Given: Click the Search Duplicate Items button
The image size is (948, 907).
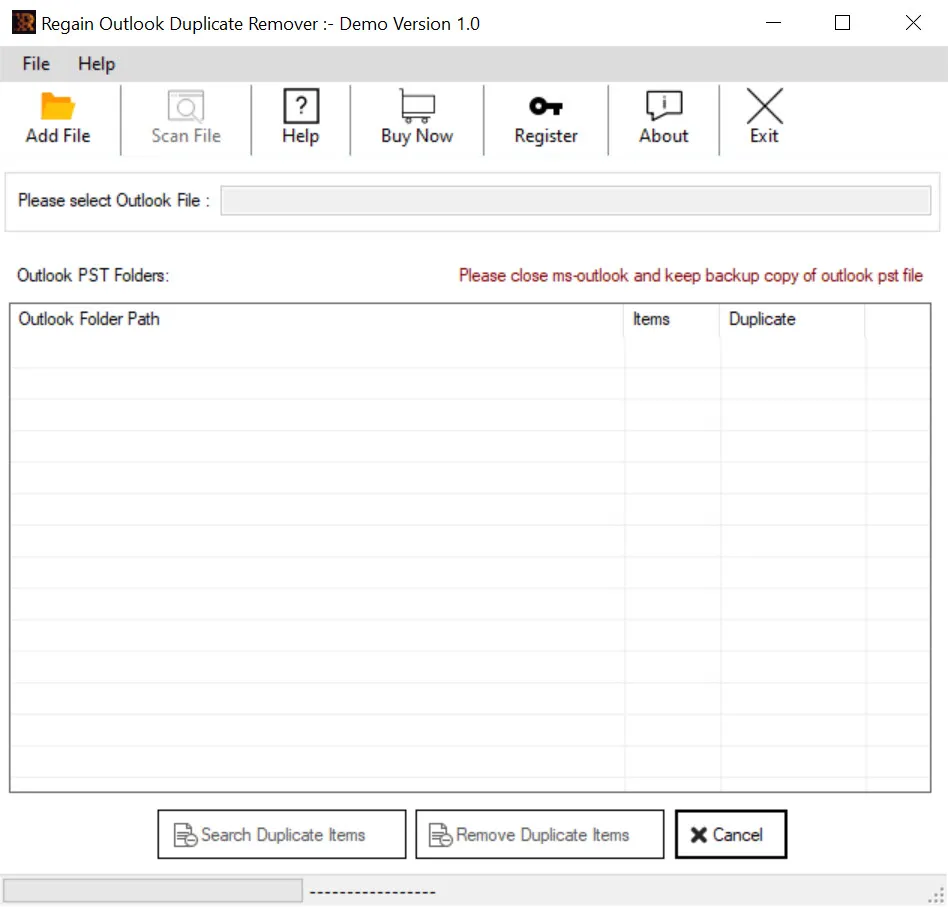Looking at the screenshot, I should pyautogui.click(x=282, y=834).
